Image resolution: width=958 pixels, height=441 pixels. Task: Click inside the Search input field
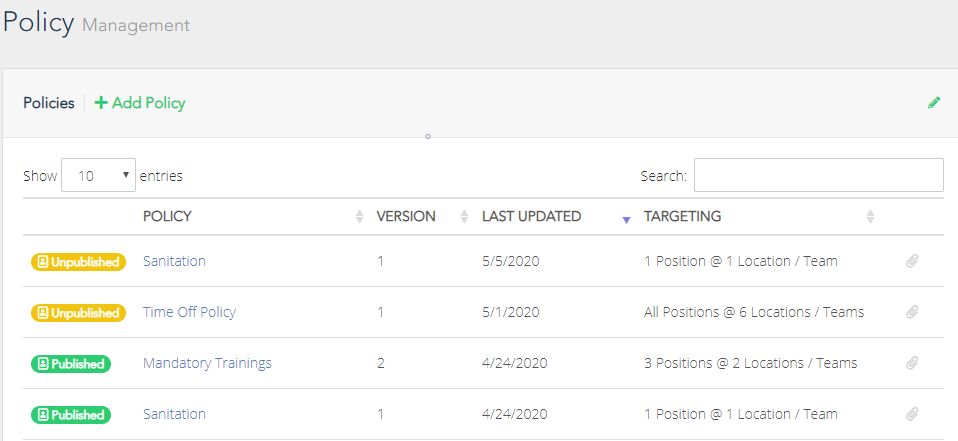click(819, 175)
